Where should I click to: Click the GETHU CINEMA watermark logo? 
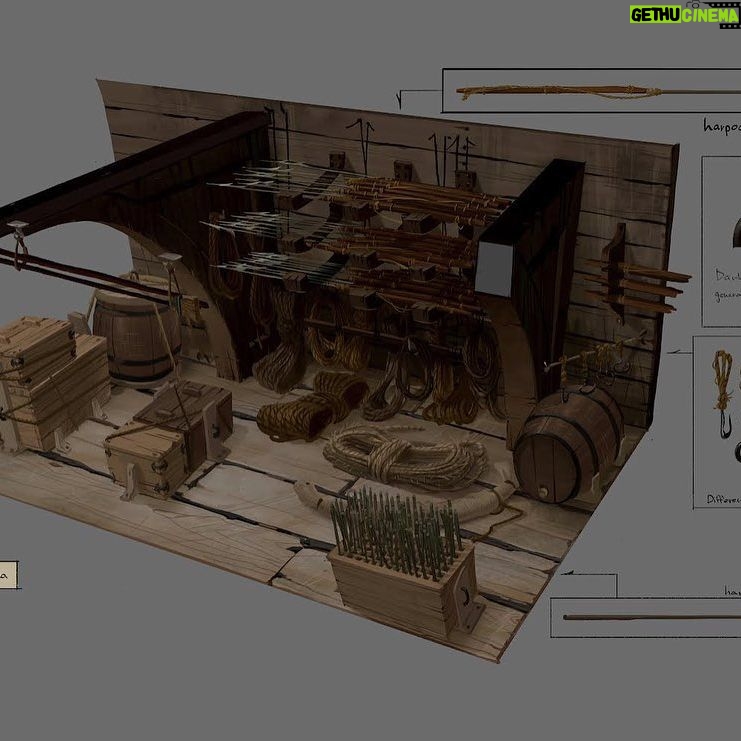685,14
